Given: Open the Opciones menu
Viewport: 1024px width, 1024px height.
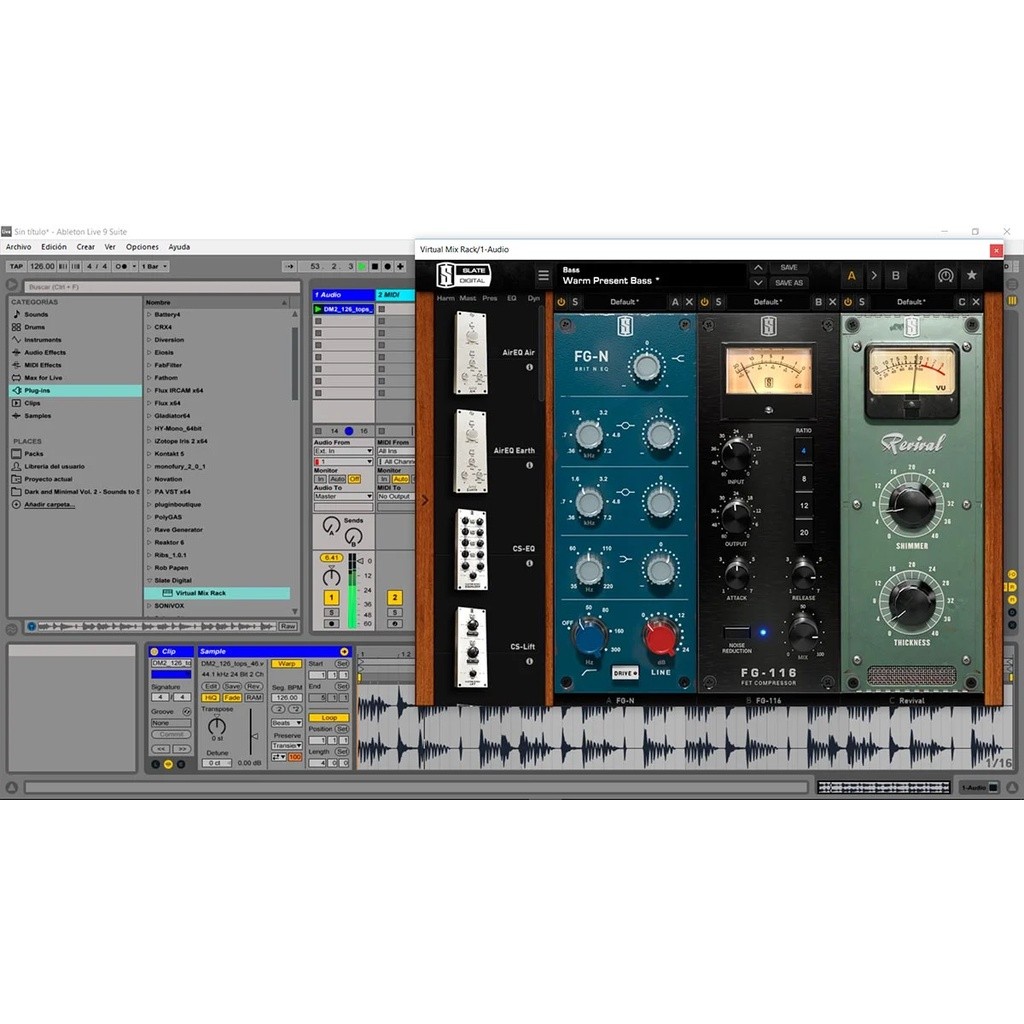Looking at the screenshot, I should point(142,247).
